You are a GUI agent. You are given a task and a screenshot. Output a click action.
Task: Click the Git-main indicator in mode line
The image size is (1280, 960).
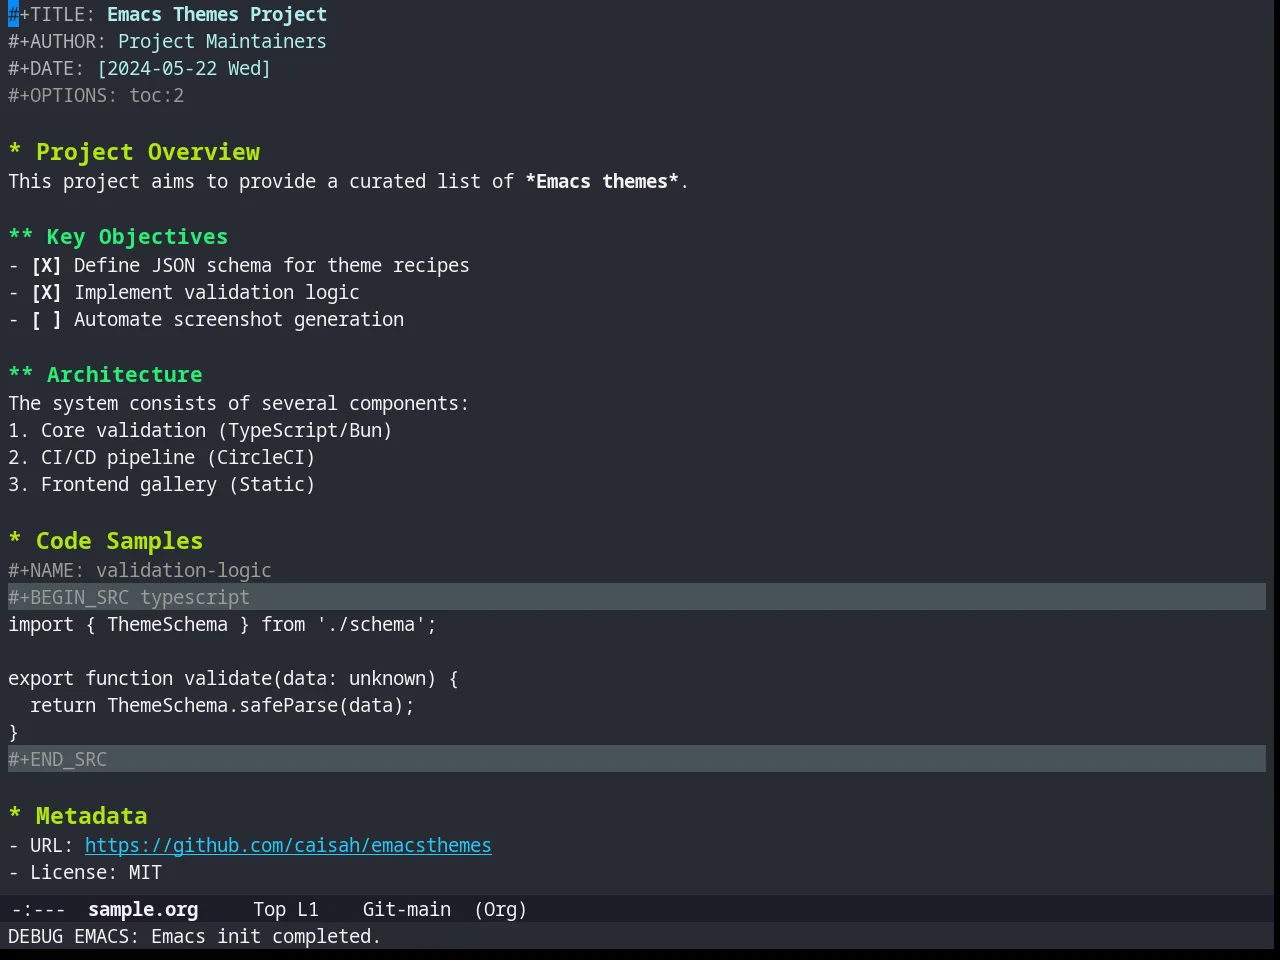pos(407,909)
